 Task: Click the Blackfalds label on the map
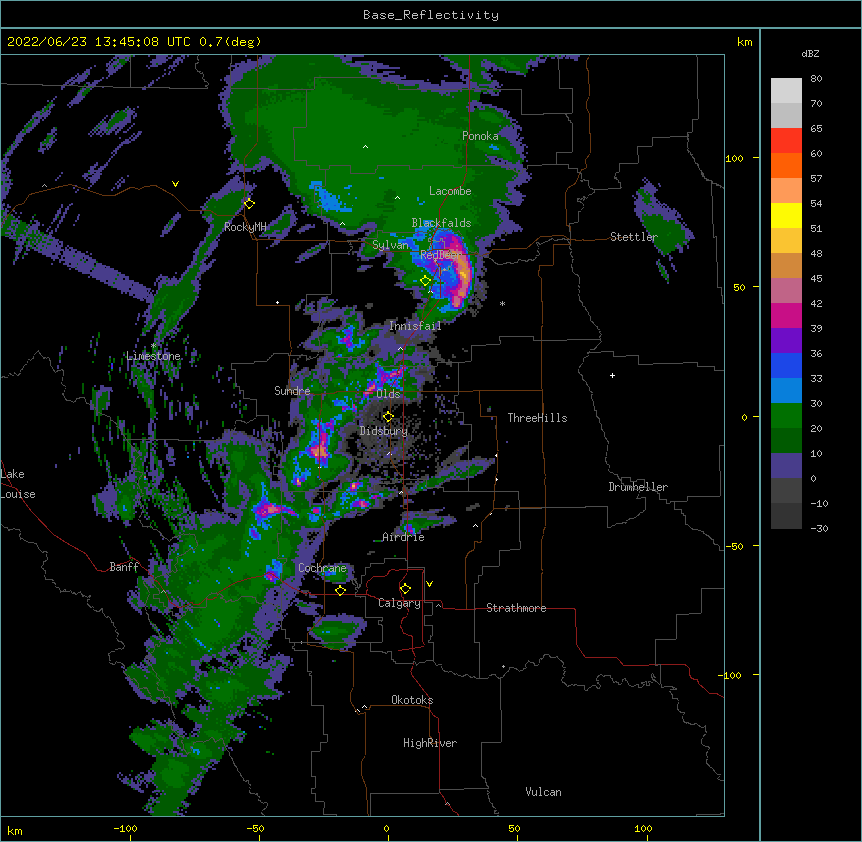point(441,223)
